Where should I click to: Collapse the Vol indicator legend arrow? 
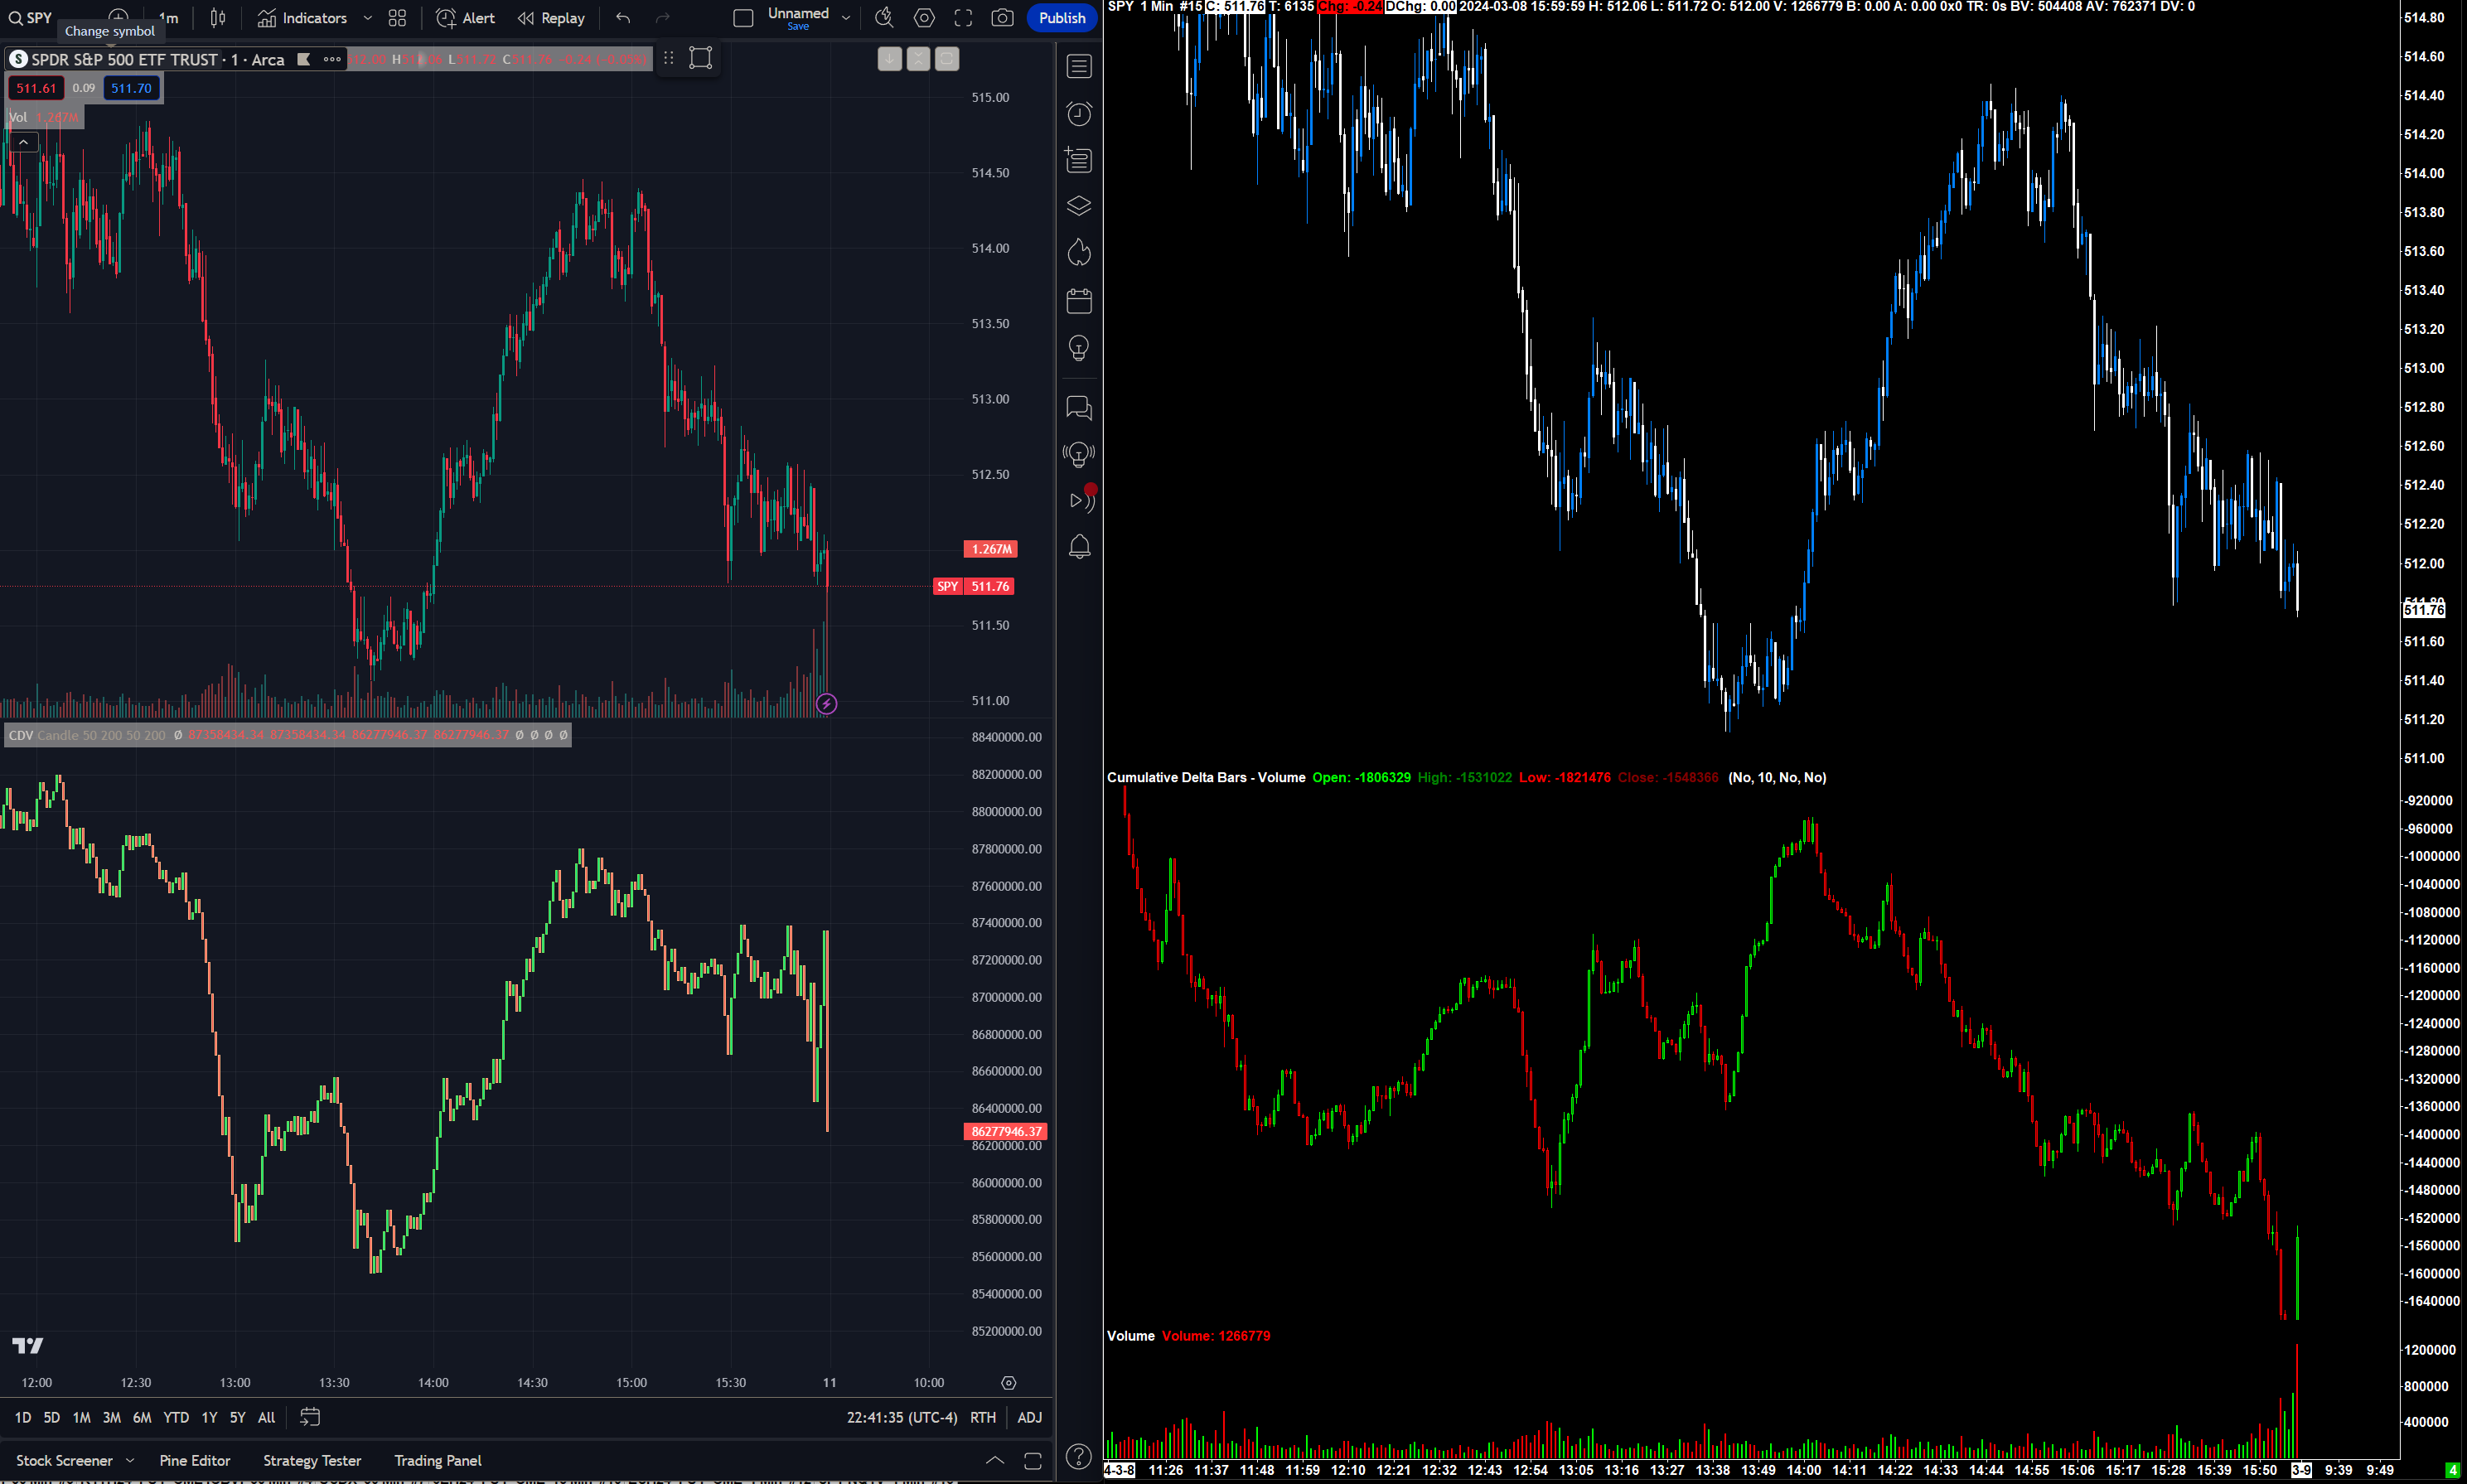coord(23,143)
